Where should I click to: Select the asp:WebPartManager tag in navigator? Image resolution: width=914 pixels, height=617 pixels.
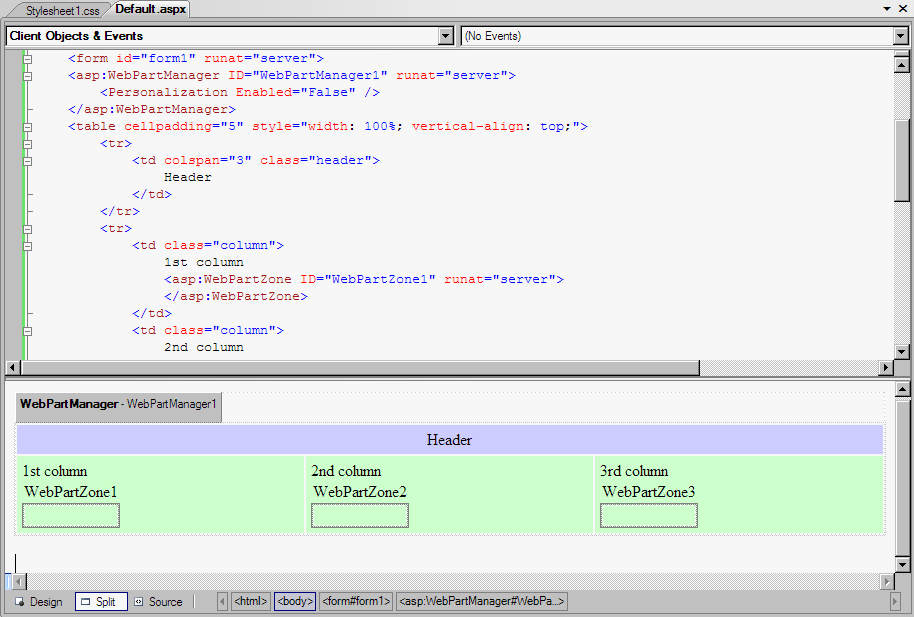point(481,601)
